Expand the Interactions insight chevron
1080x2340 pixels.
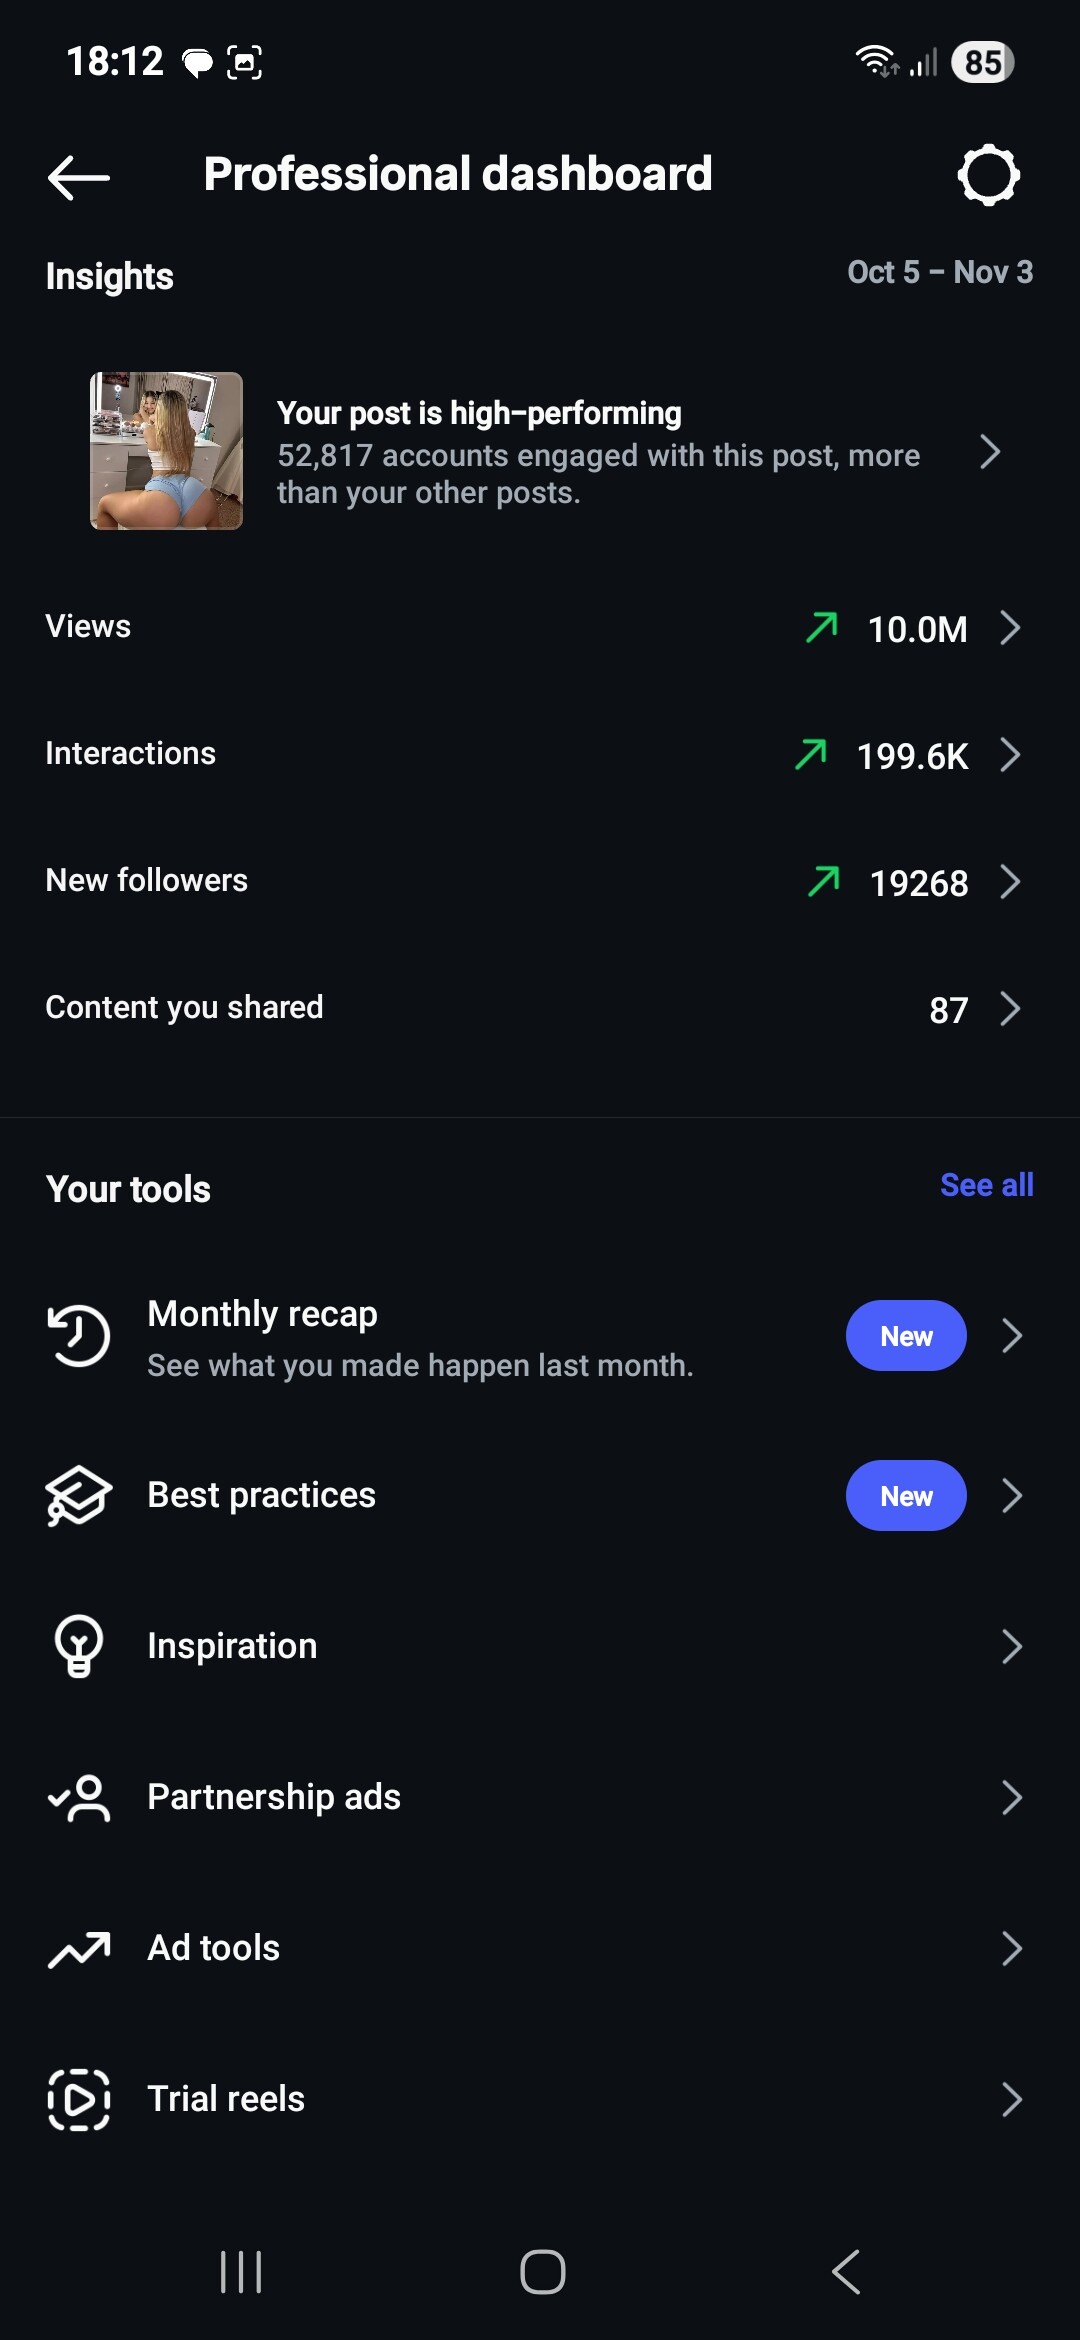pos(1010,755)
